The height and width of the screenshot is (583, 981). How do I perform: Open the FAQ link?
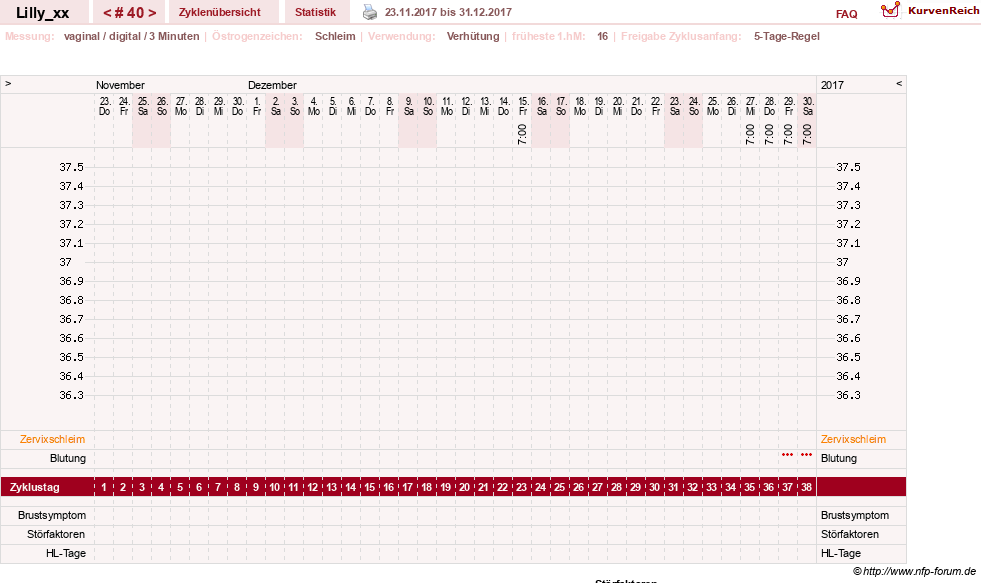[x=846, y=14]
